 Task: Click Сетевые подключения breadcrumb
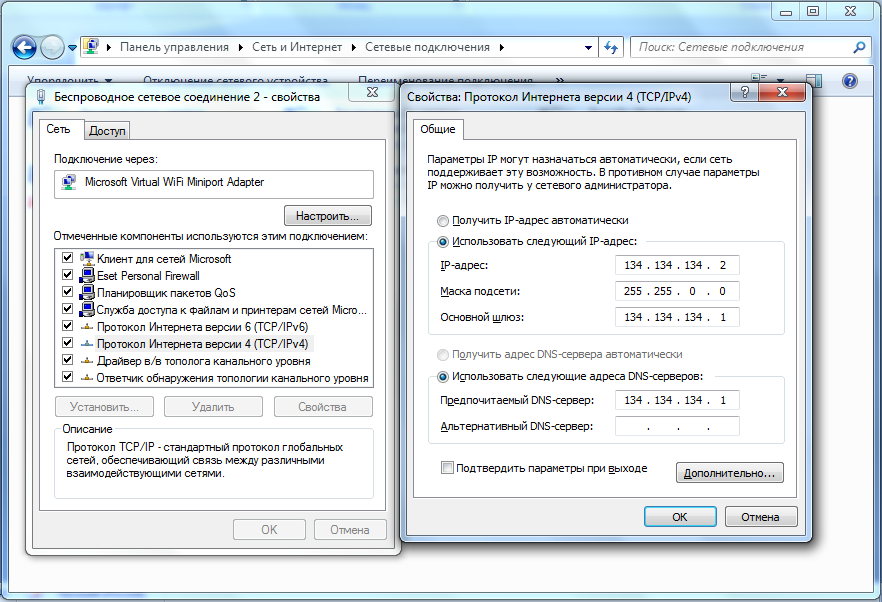428,47
